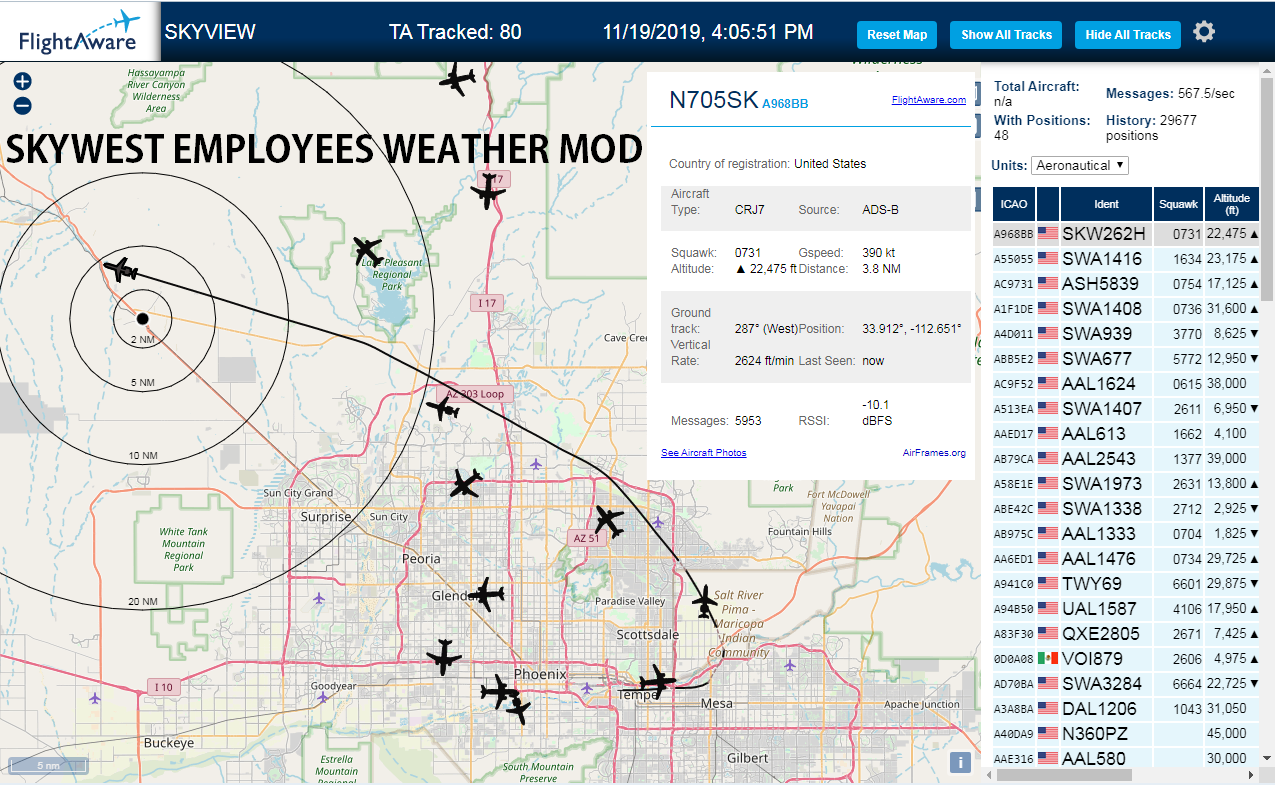Click the SKW262H selected row
Image resolution: width=1275 pixels, height=785 pixels.
1127,234
